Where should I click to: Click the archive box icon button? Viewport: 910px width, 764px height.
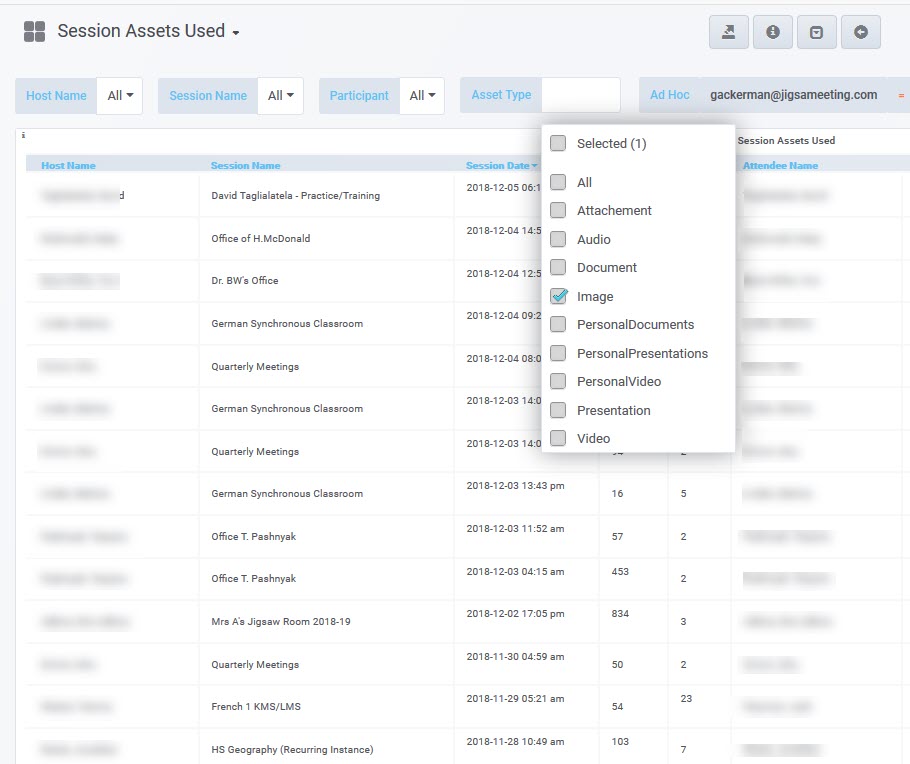(817, 32)
